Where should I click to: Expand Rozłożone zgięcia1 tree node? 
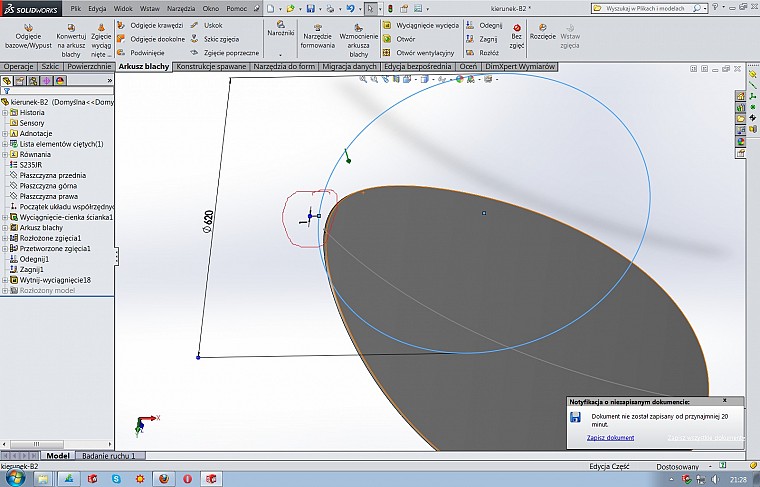[x=5, y=238]
